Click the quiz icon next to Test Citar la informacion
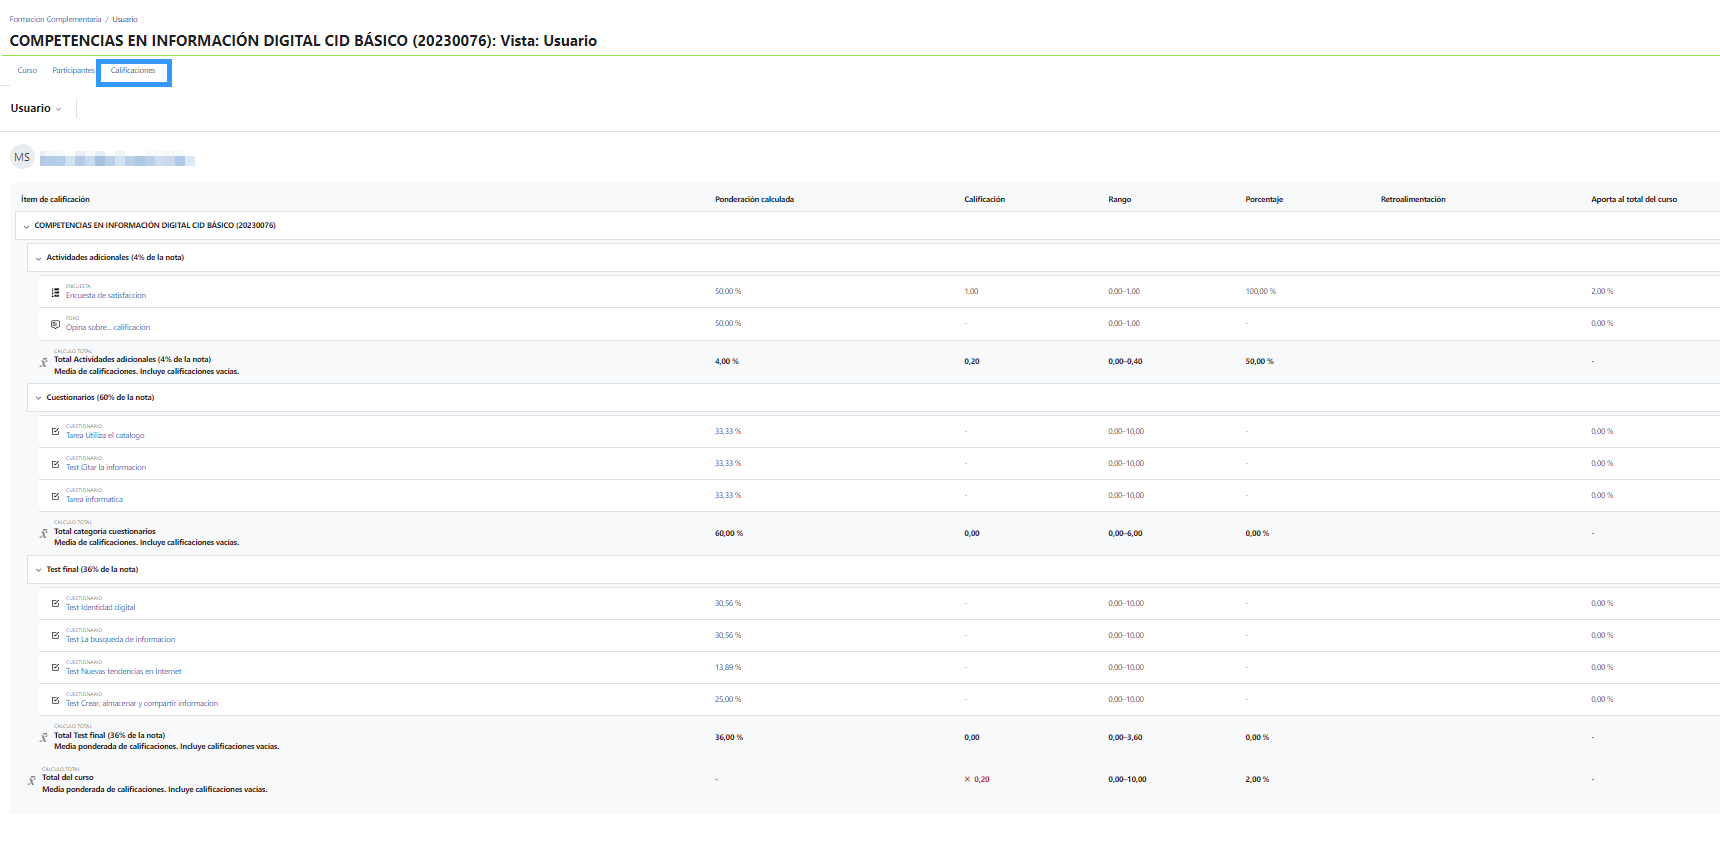The height and width of the screenshot is (856, 1720). 55,464
